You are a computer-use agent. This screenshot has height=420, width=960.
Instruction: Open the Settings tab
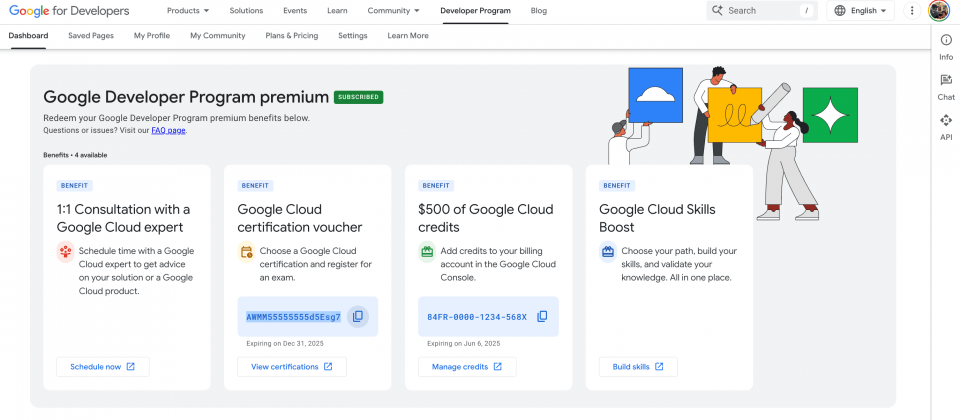[x=353, y=36]
